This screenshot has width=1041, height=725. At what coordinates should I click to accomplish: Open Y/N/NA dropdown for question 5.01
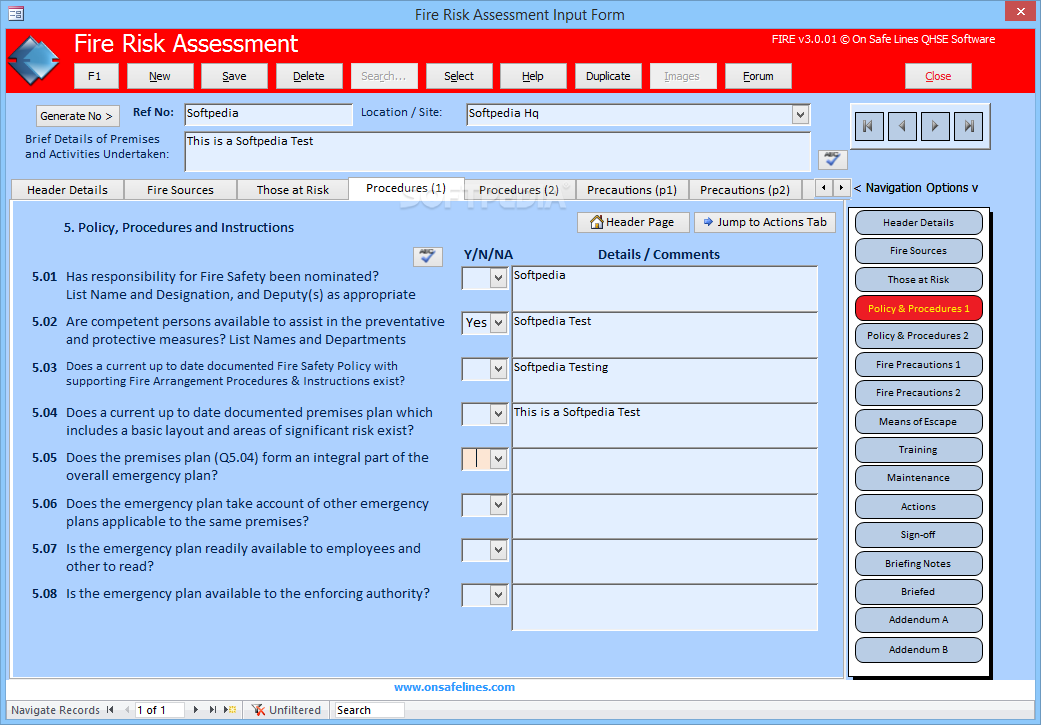point(499,278)
